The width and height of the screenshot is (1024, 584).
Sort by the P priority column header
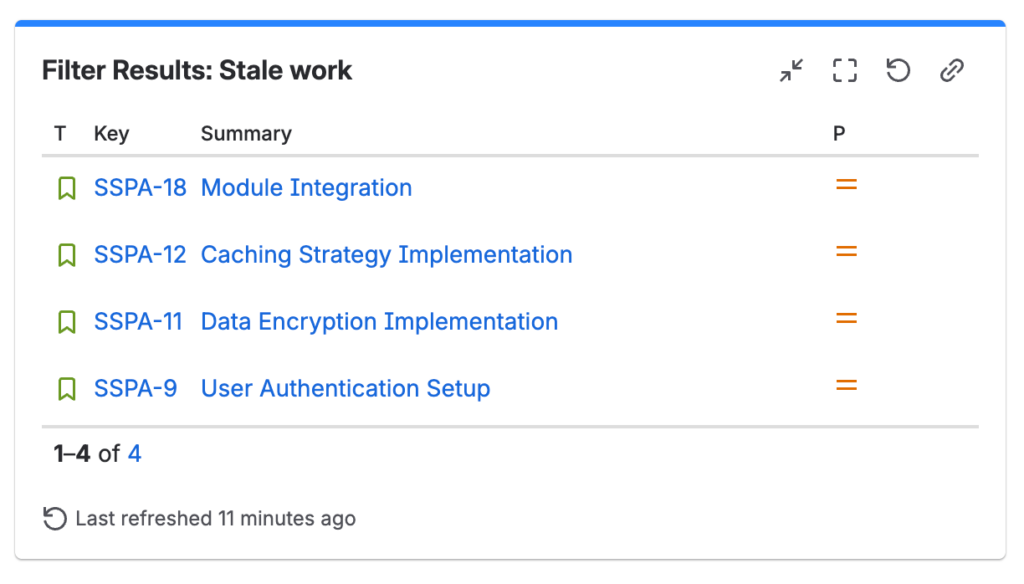839,134
